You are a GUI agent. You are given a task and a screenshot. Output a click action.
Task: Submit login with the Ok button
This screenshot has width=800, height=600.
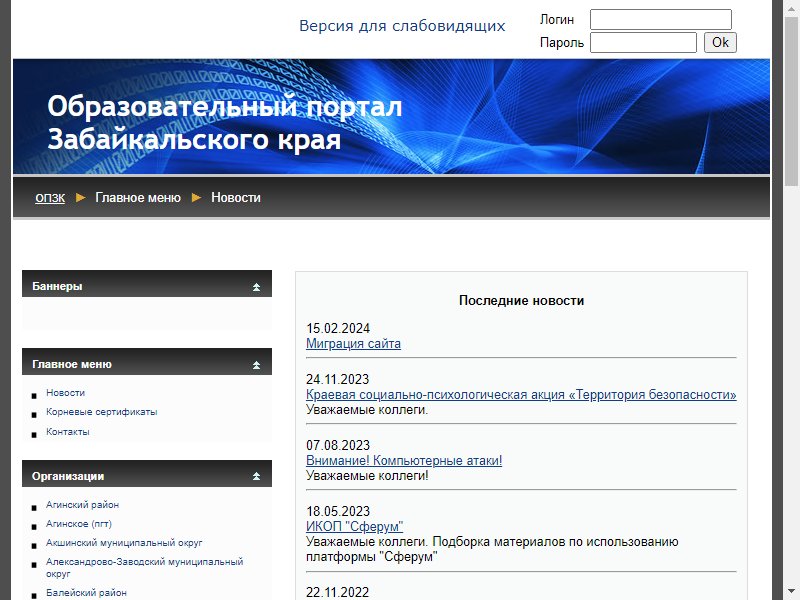pos(720,42)
